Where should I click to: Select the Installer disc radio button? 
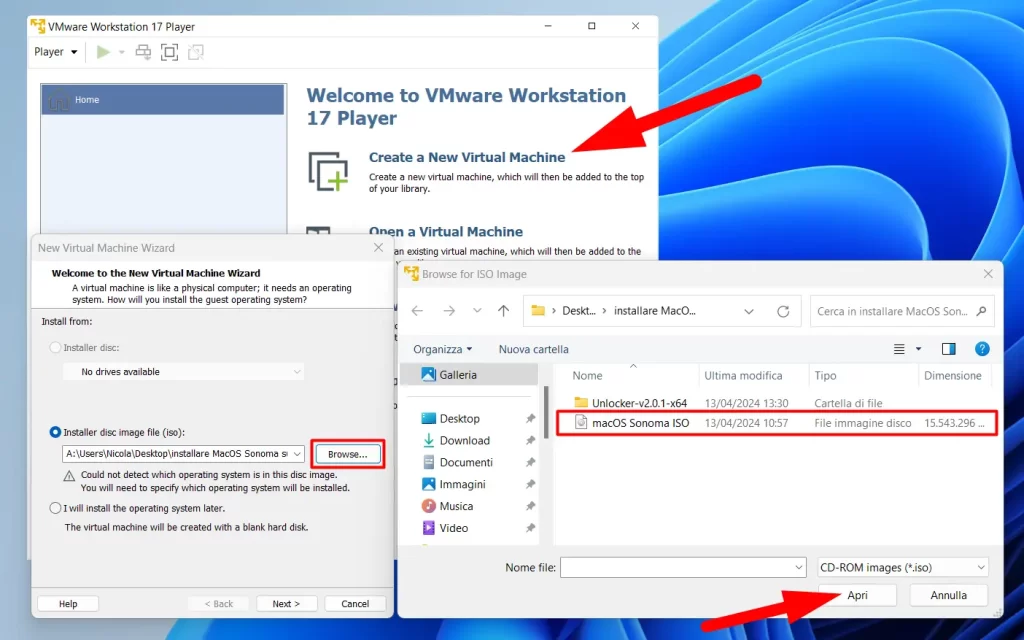point(56,348)
